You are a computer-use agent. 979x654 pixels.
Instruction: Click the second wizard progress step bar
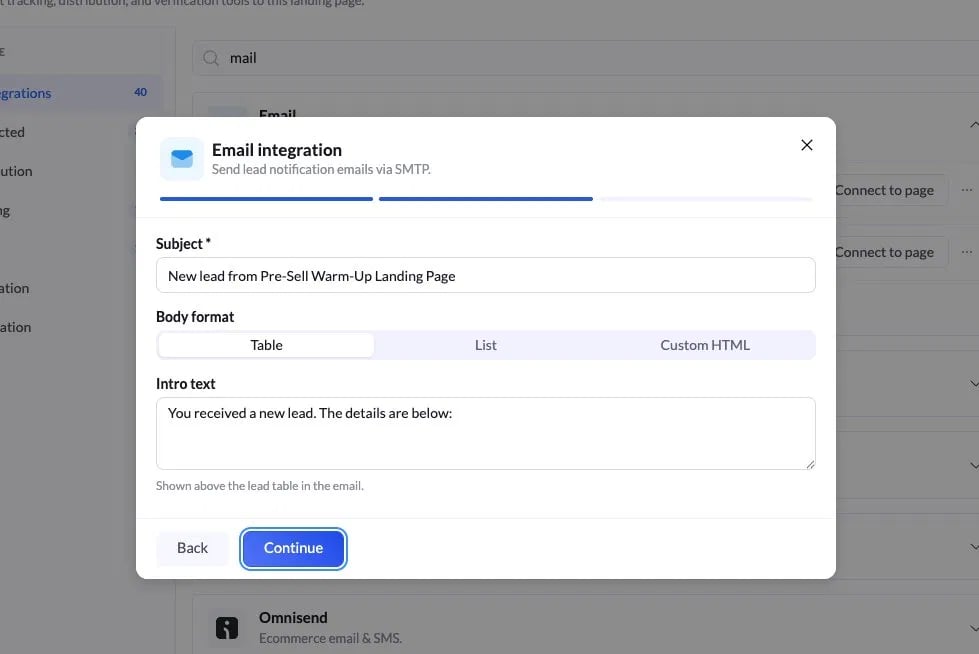[x=485, y=199]
